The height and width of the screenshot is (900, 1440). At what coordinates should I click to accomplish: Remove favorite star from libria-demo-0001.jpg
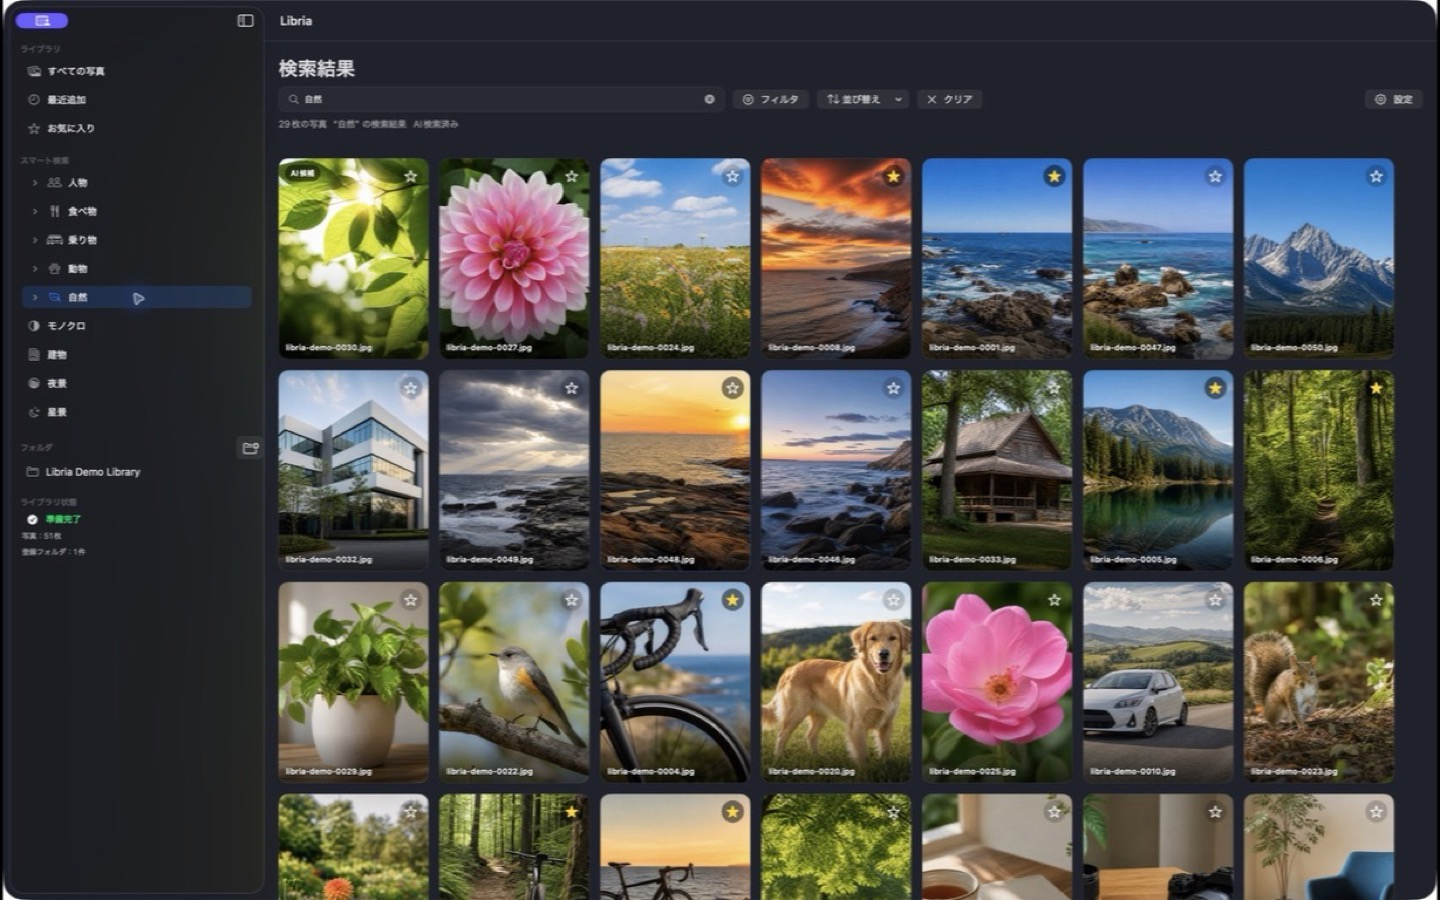tap(1054, 176)
